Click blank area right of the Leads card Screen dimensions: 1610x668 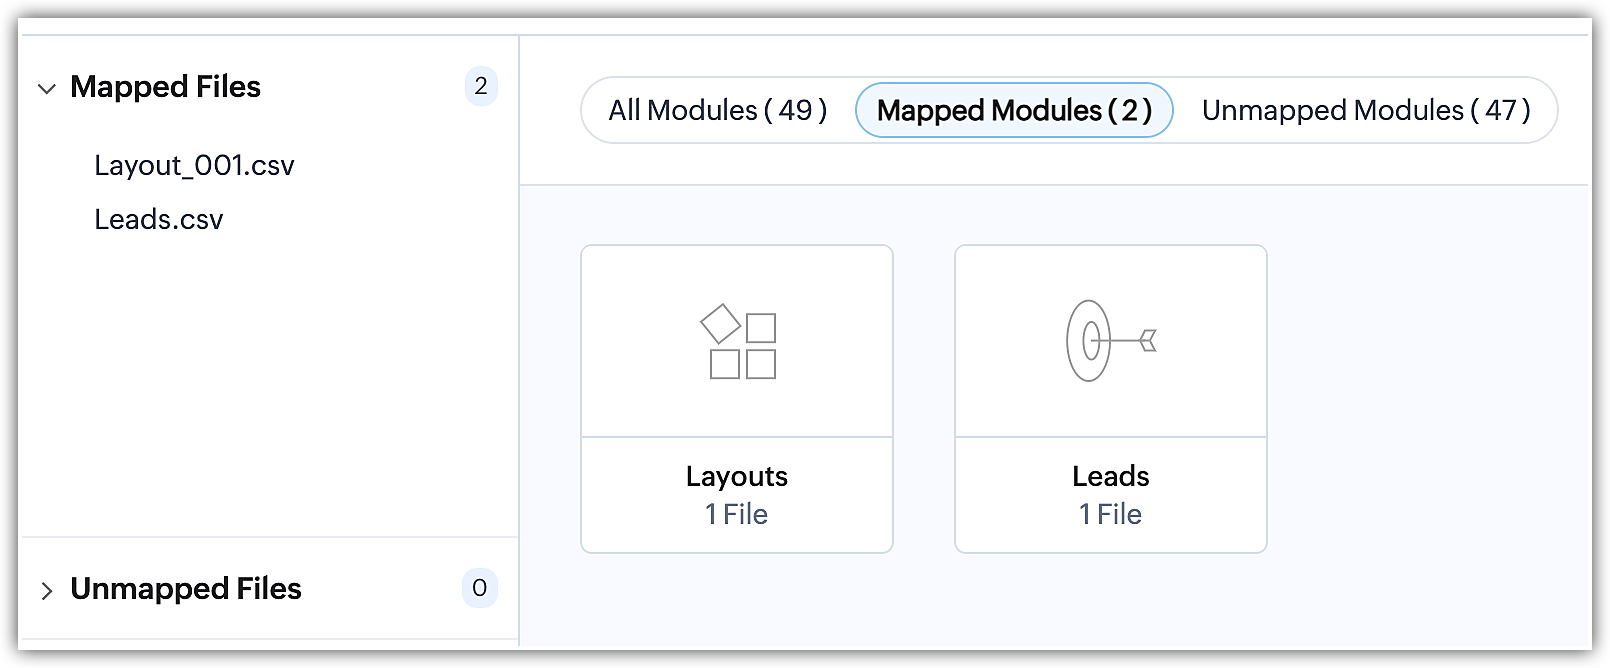pyautogui.click(x=1428, y=400)
